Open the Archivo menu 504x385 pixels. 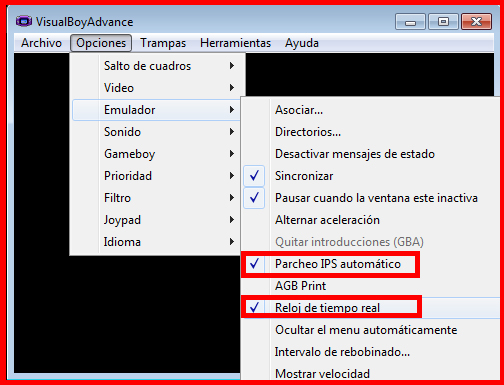[x=41, y=43]
